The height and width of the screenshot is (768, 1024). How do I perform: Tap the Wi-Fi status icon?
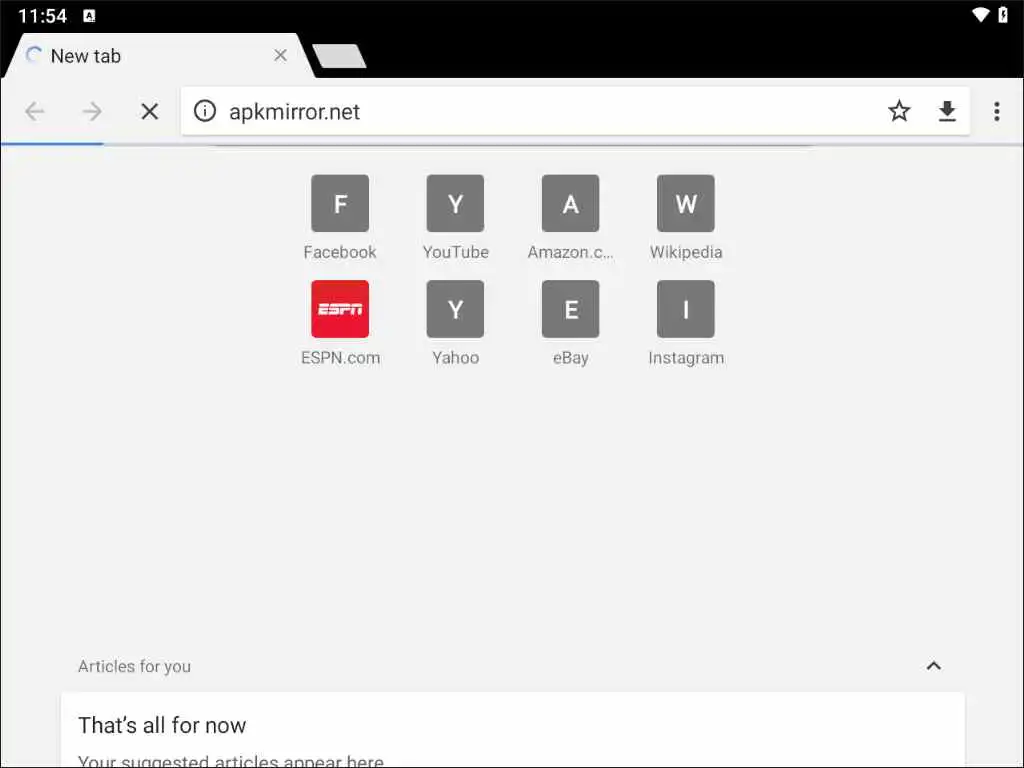click(x=980, y=15)
